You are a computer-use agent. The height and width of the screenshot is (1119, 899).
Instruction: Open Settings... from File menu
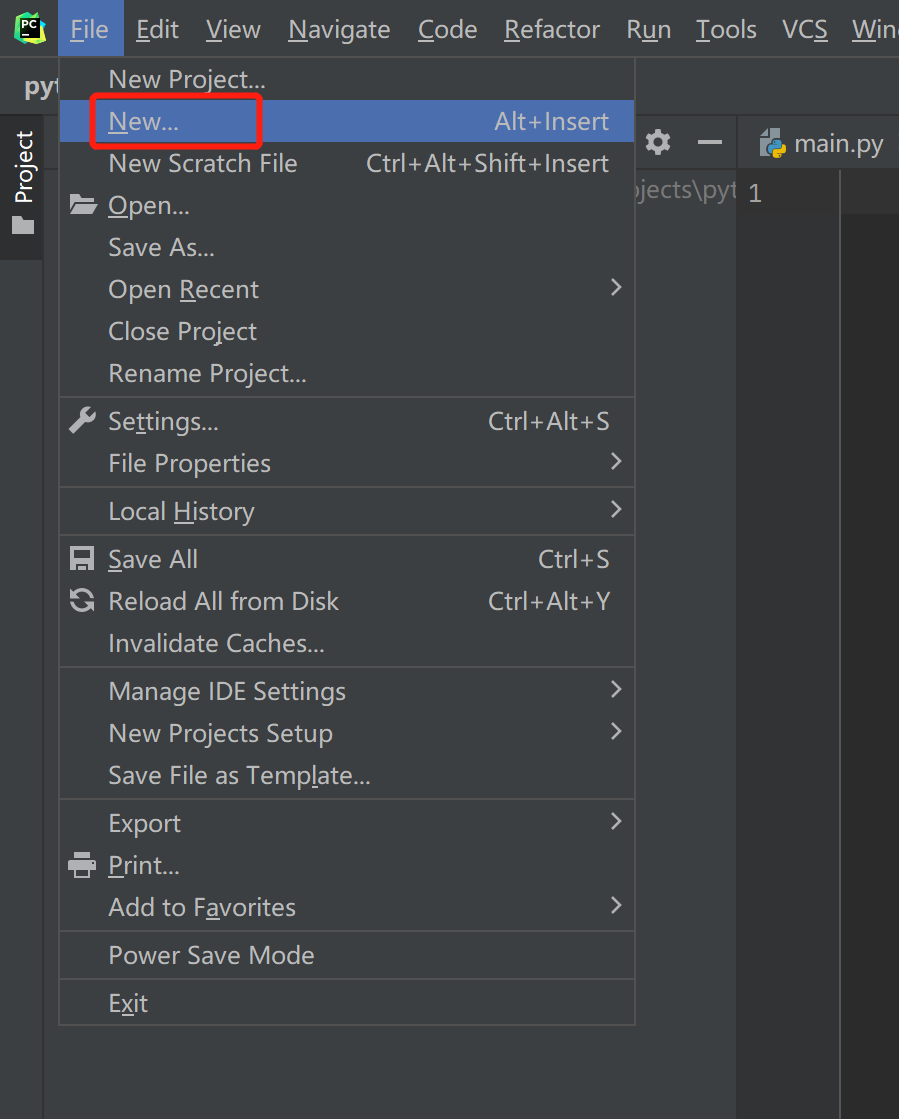pyautogui.click(x=347, y=421)
